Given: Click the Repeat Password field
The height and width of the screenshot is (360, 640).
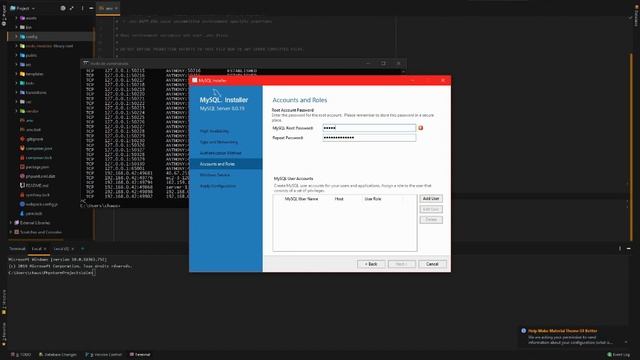Looking at the screenshot, I should tap(369, 138).
